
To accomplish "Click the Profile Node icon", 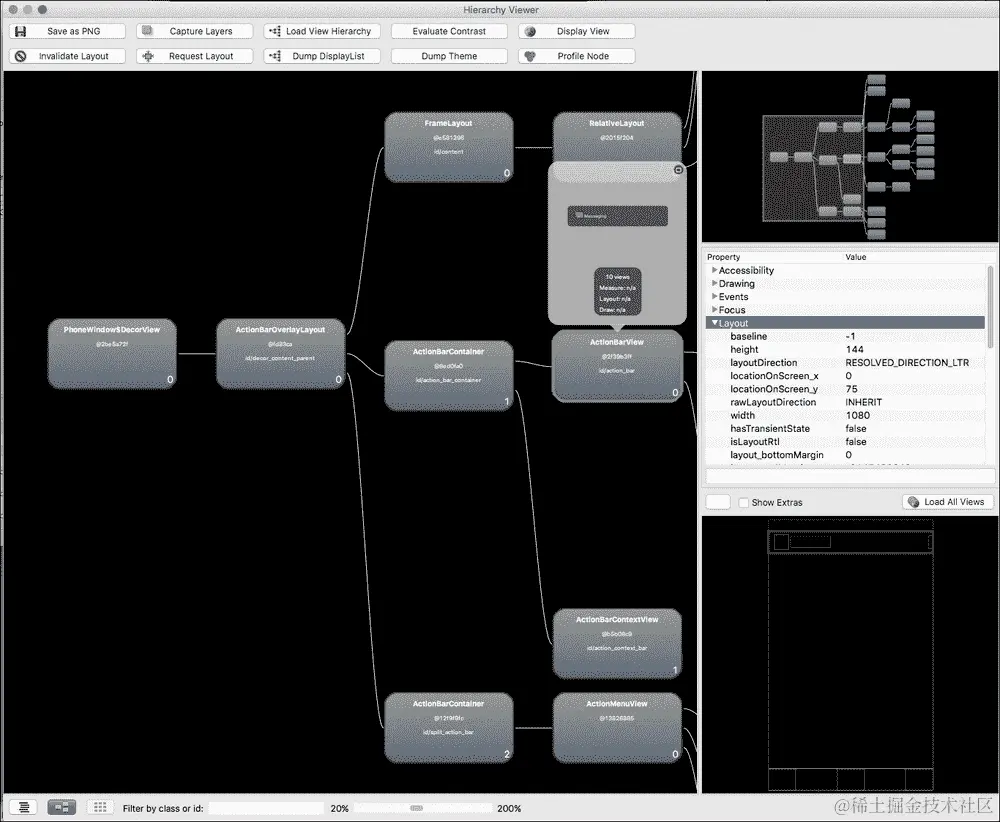I will tap(530, 56).
